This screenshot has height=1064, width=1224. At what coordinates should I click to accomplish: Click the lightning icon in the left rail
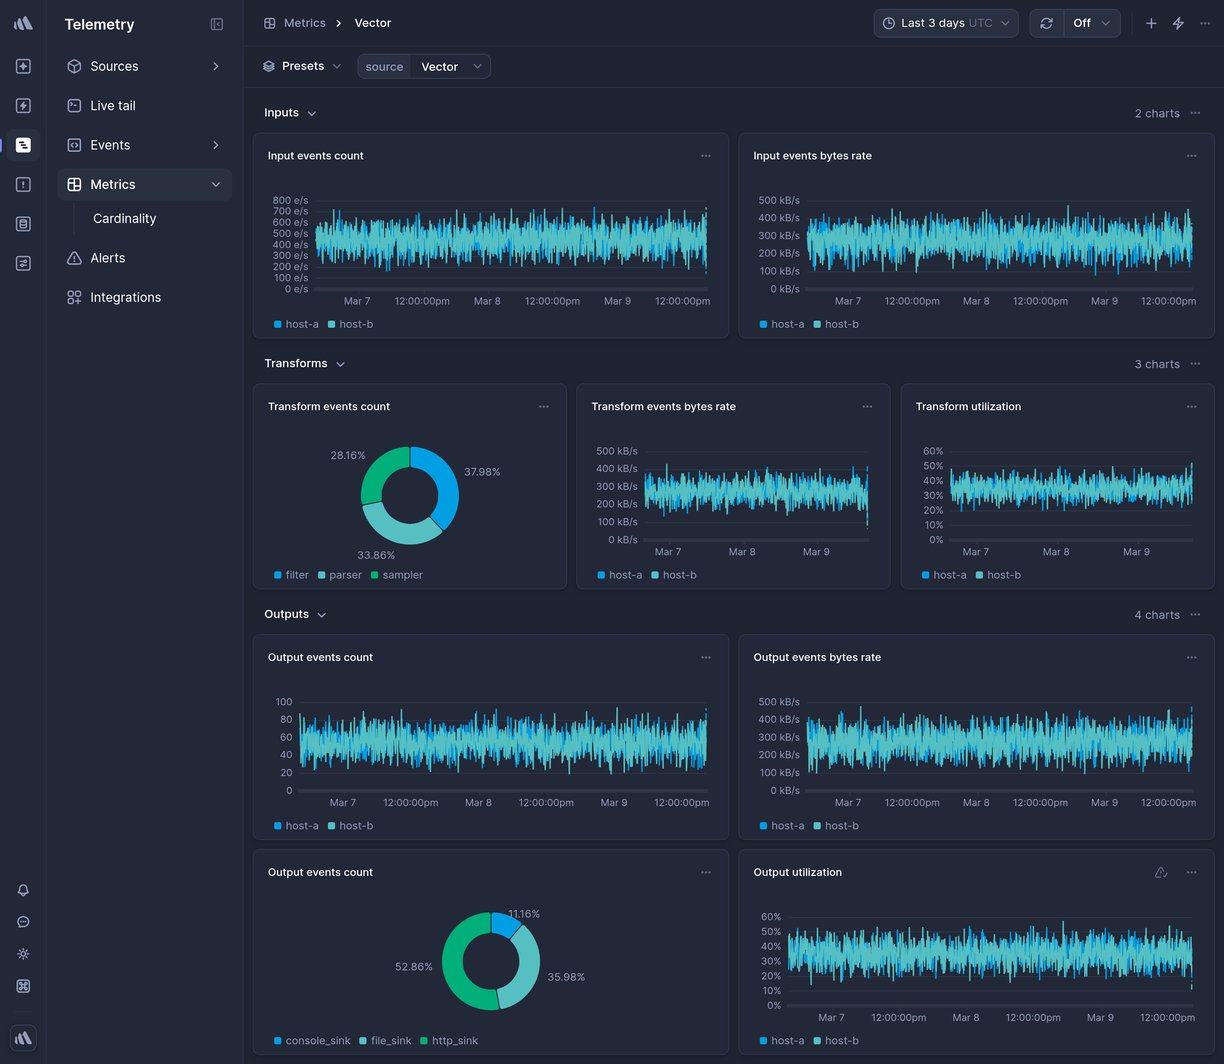pos(23,105)
